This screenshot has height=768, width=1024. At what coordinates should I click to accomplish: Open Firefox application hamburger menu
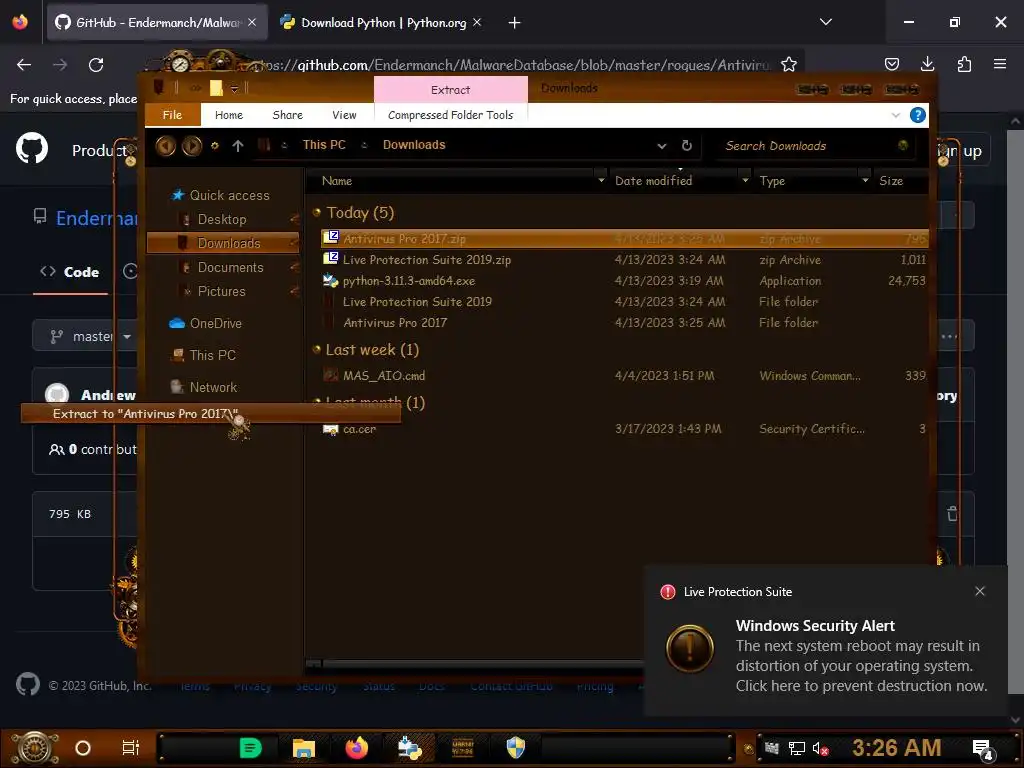(999, 64)
